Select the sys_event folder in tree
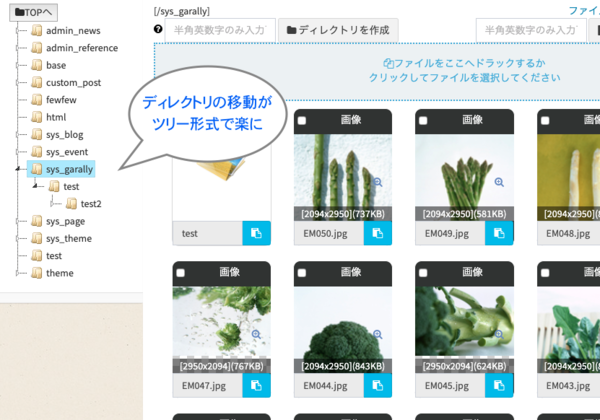The height and width of the screenshot is (420, 600). pyautogui.click(x=67, y=152)
